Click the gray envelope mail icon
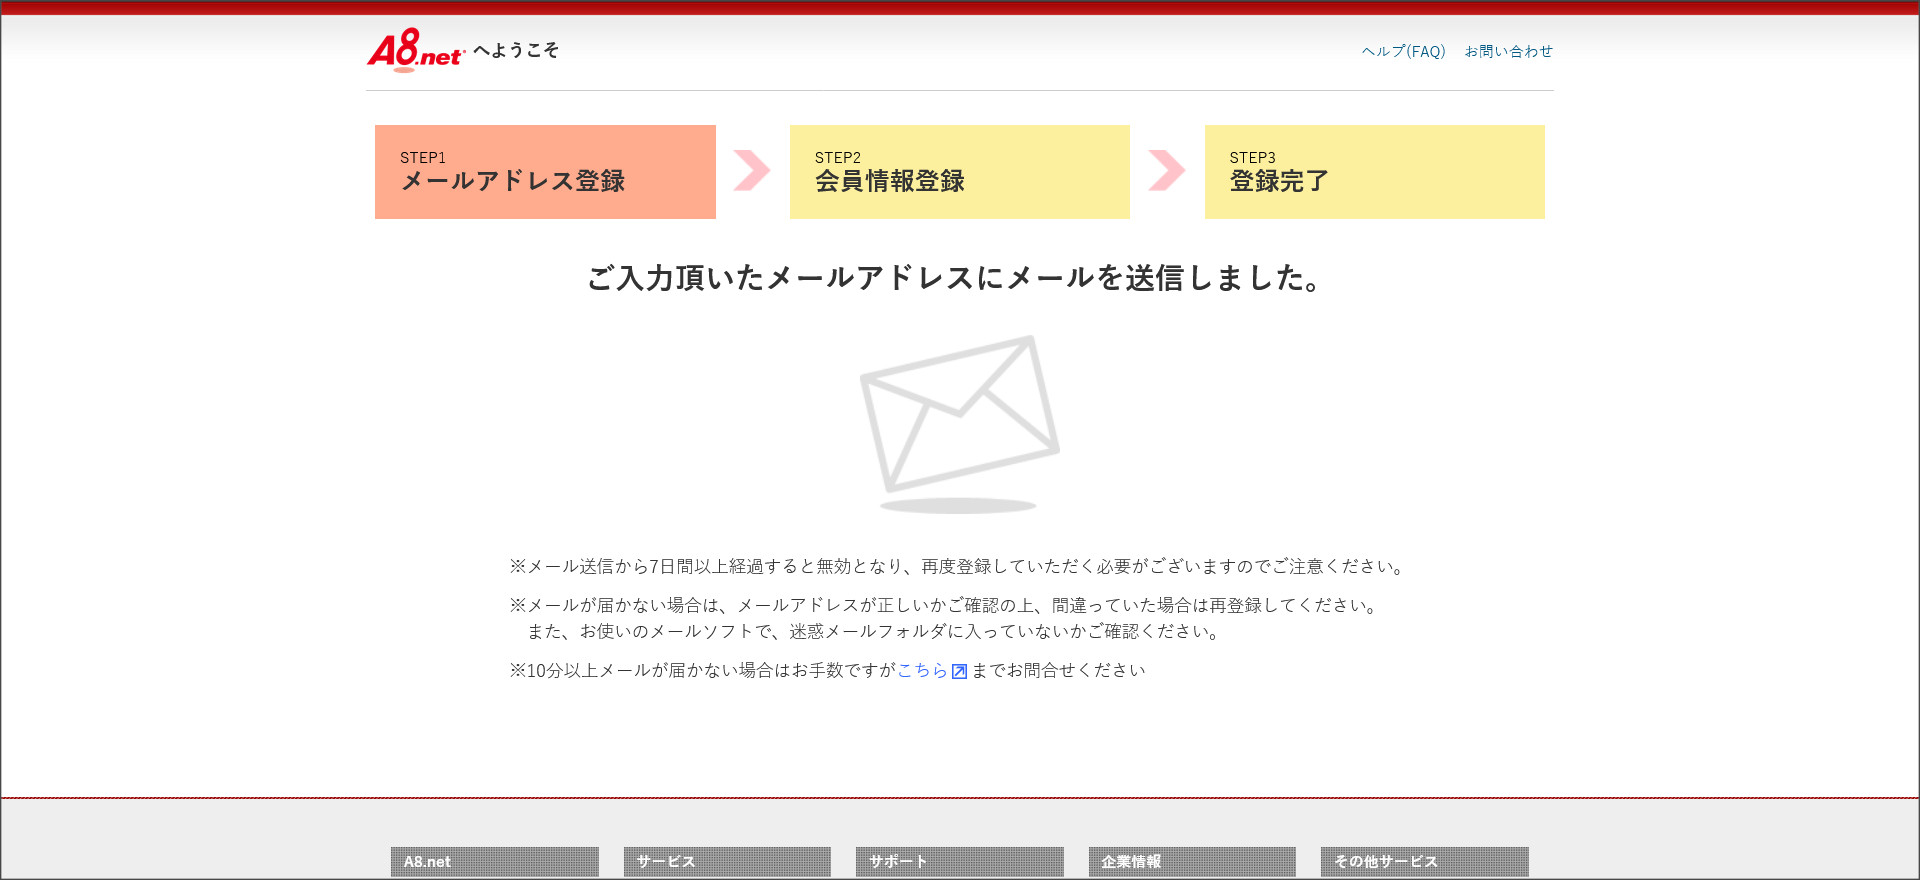 959,424
